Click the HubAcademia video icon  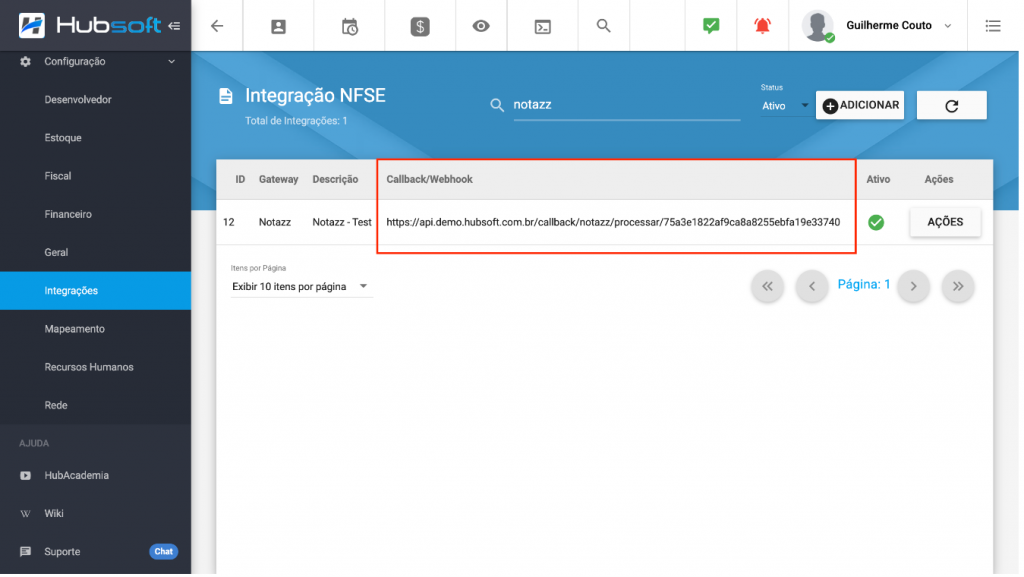tap(25, 475)
